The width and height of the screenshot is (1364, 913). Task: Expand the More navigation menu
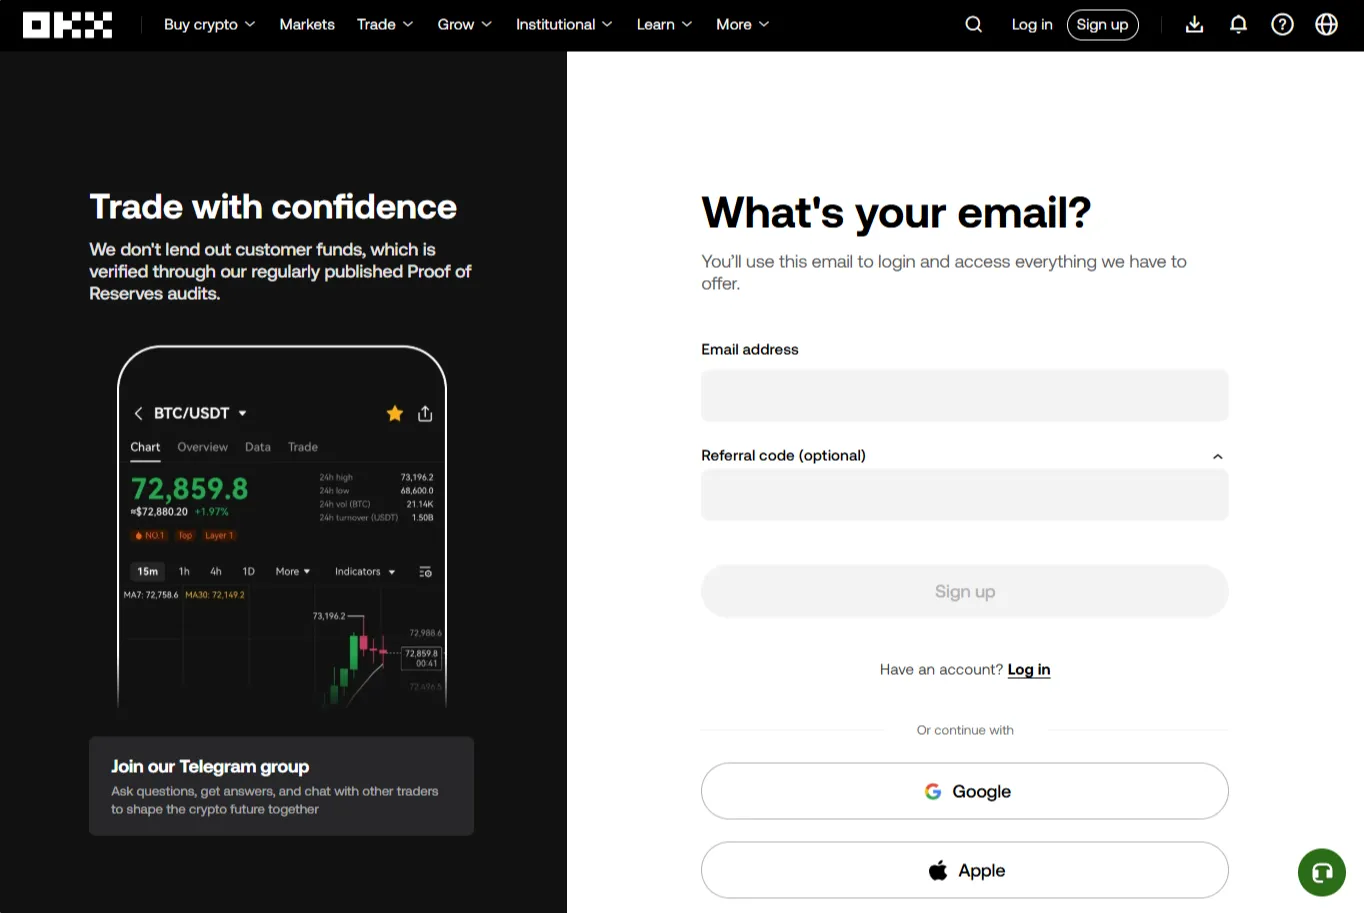[x=742, y=24]
